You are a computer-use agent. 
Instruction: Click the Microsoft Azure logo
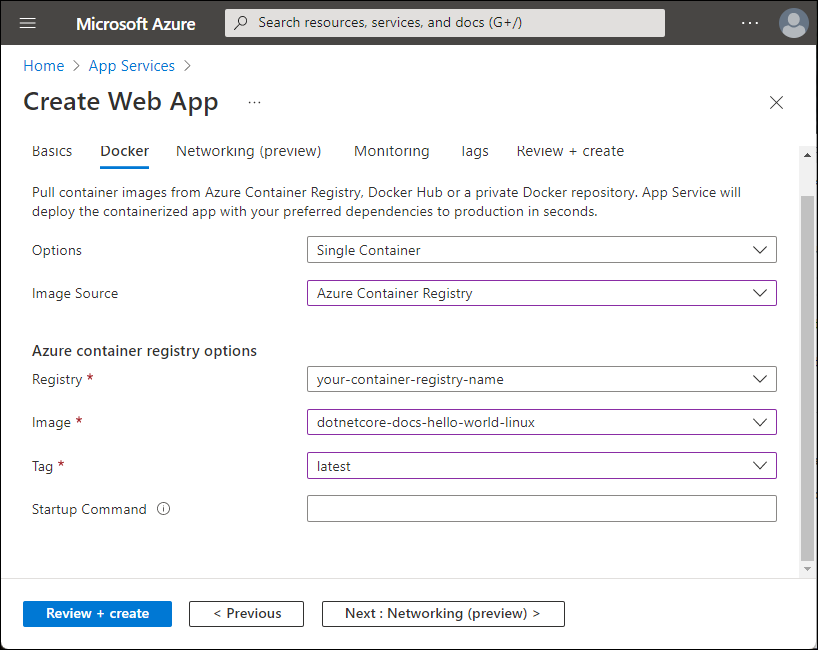[135, 23]
